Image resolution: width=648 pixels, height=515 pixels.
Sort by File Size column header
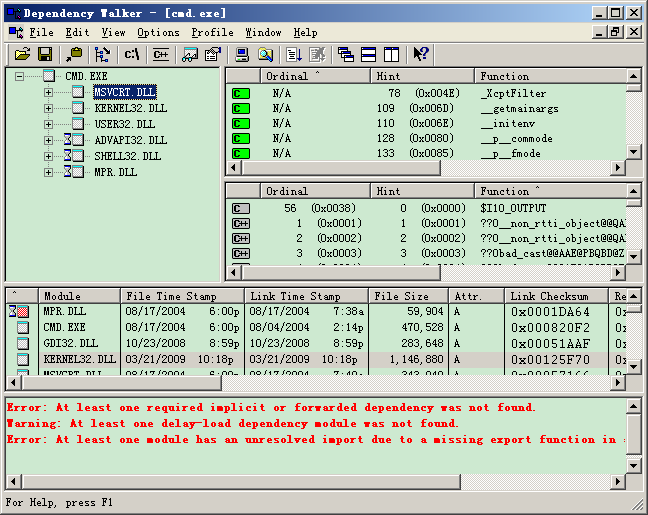[x=408, y=296]
